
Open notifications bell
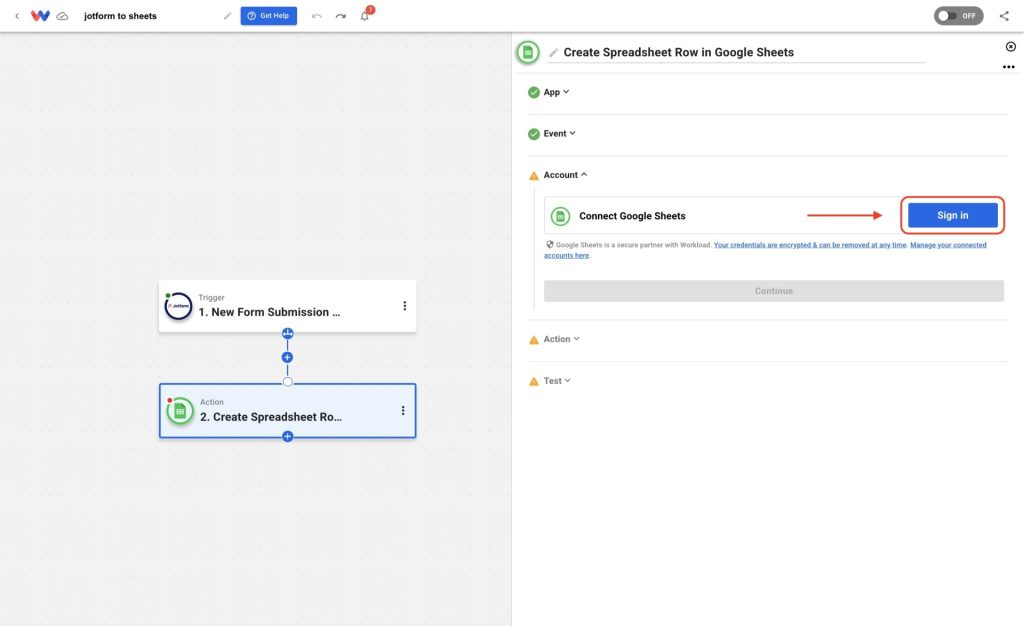pyautogui.click(x=364, y=16)
